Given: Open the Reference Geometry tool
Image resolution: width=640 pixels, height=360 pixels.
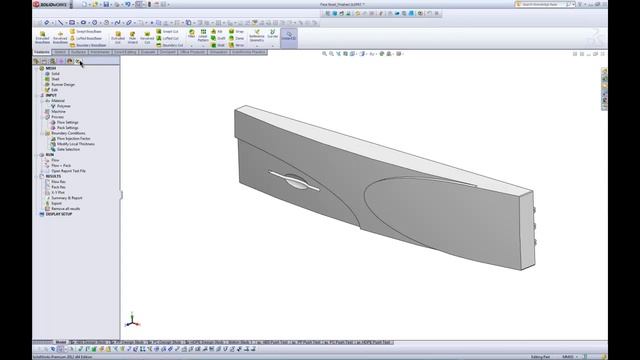Looking at the screenshot, I should click(x=257, y=36).
